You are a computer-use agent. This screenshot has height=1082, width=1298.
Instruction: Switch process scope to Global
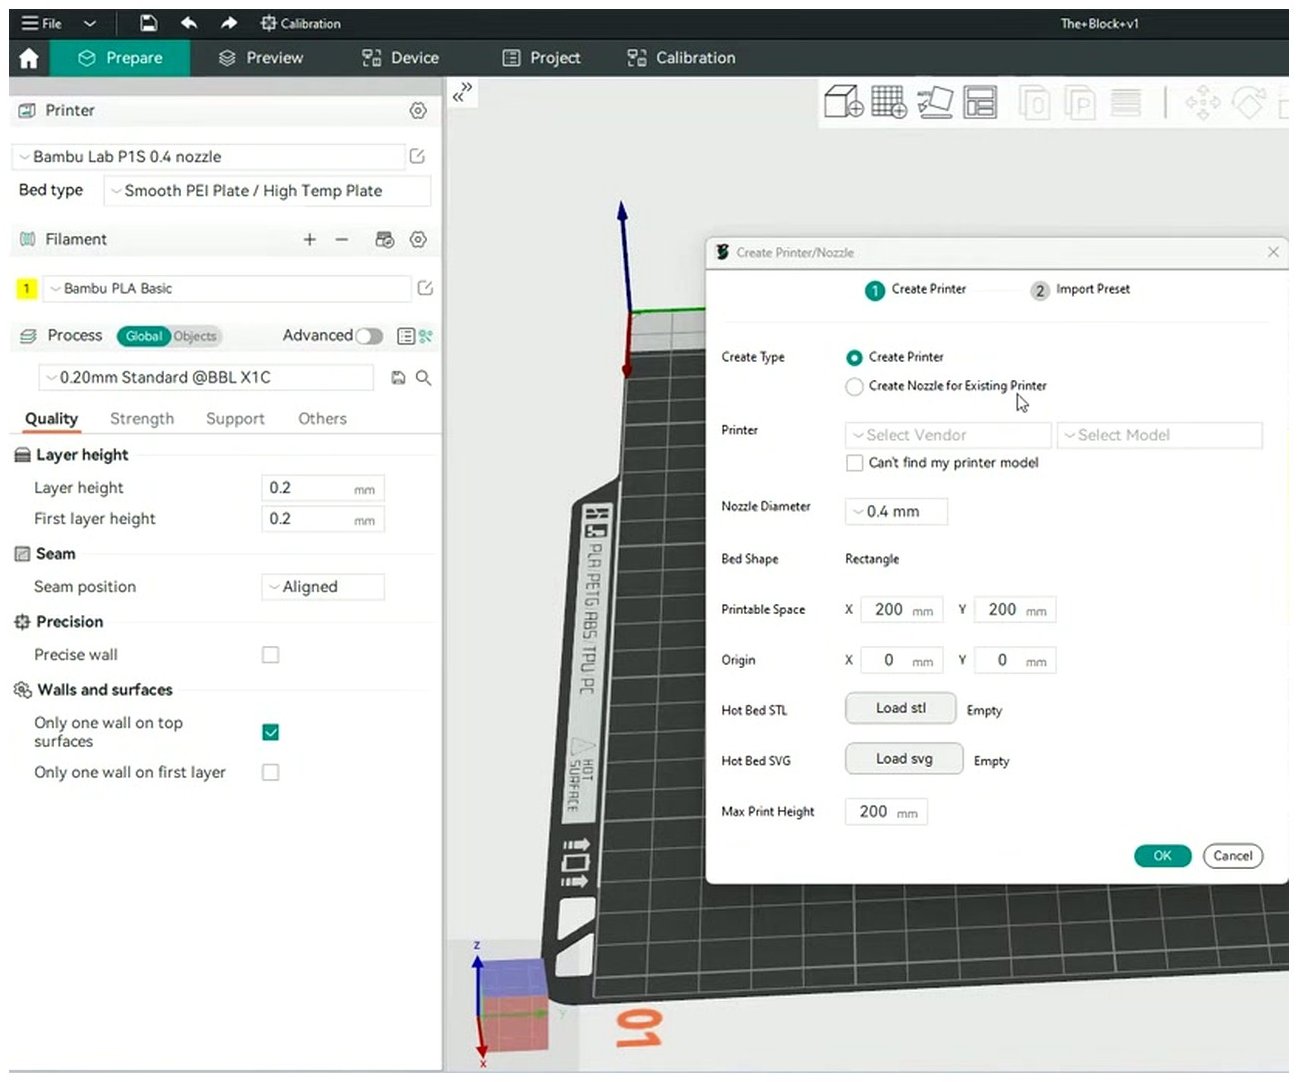[144, 336]
